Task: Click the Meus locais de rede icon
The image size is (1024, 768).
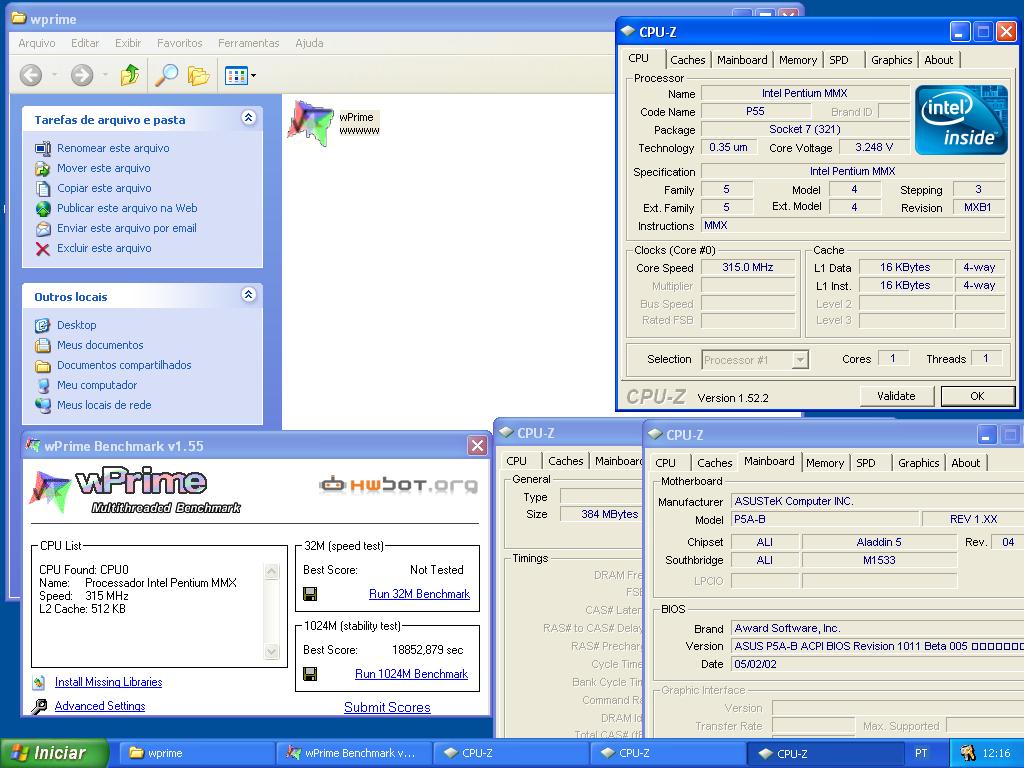Action: [43, 406]
